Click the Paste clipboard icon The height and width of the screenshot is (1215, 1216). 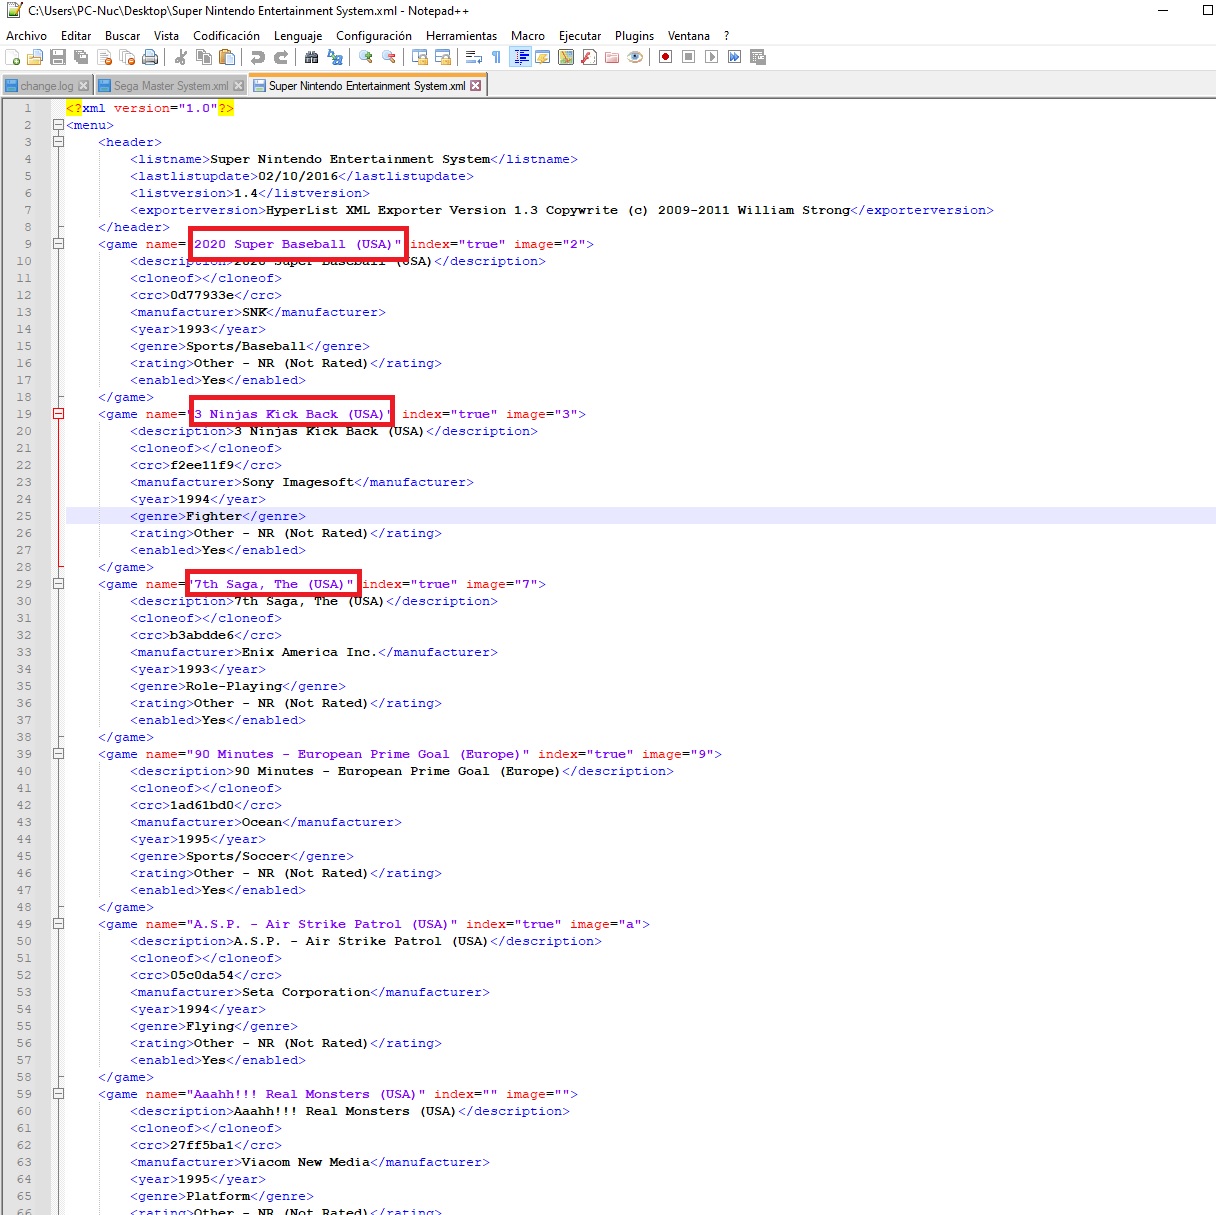[227, 57]
